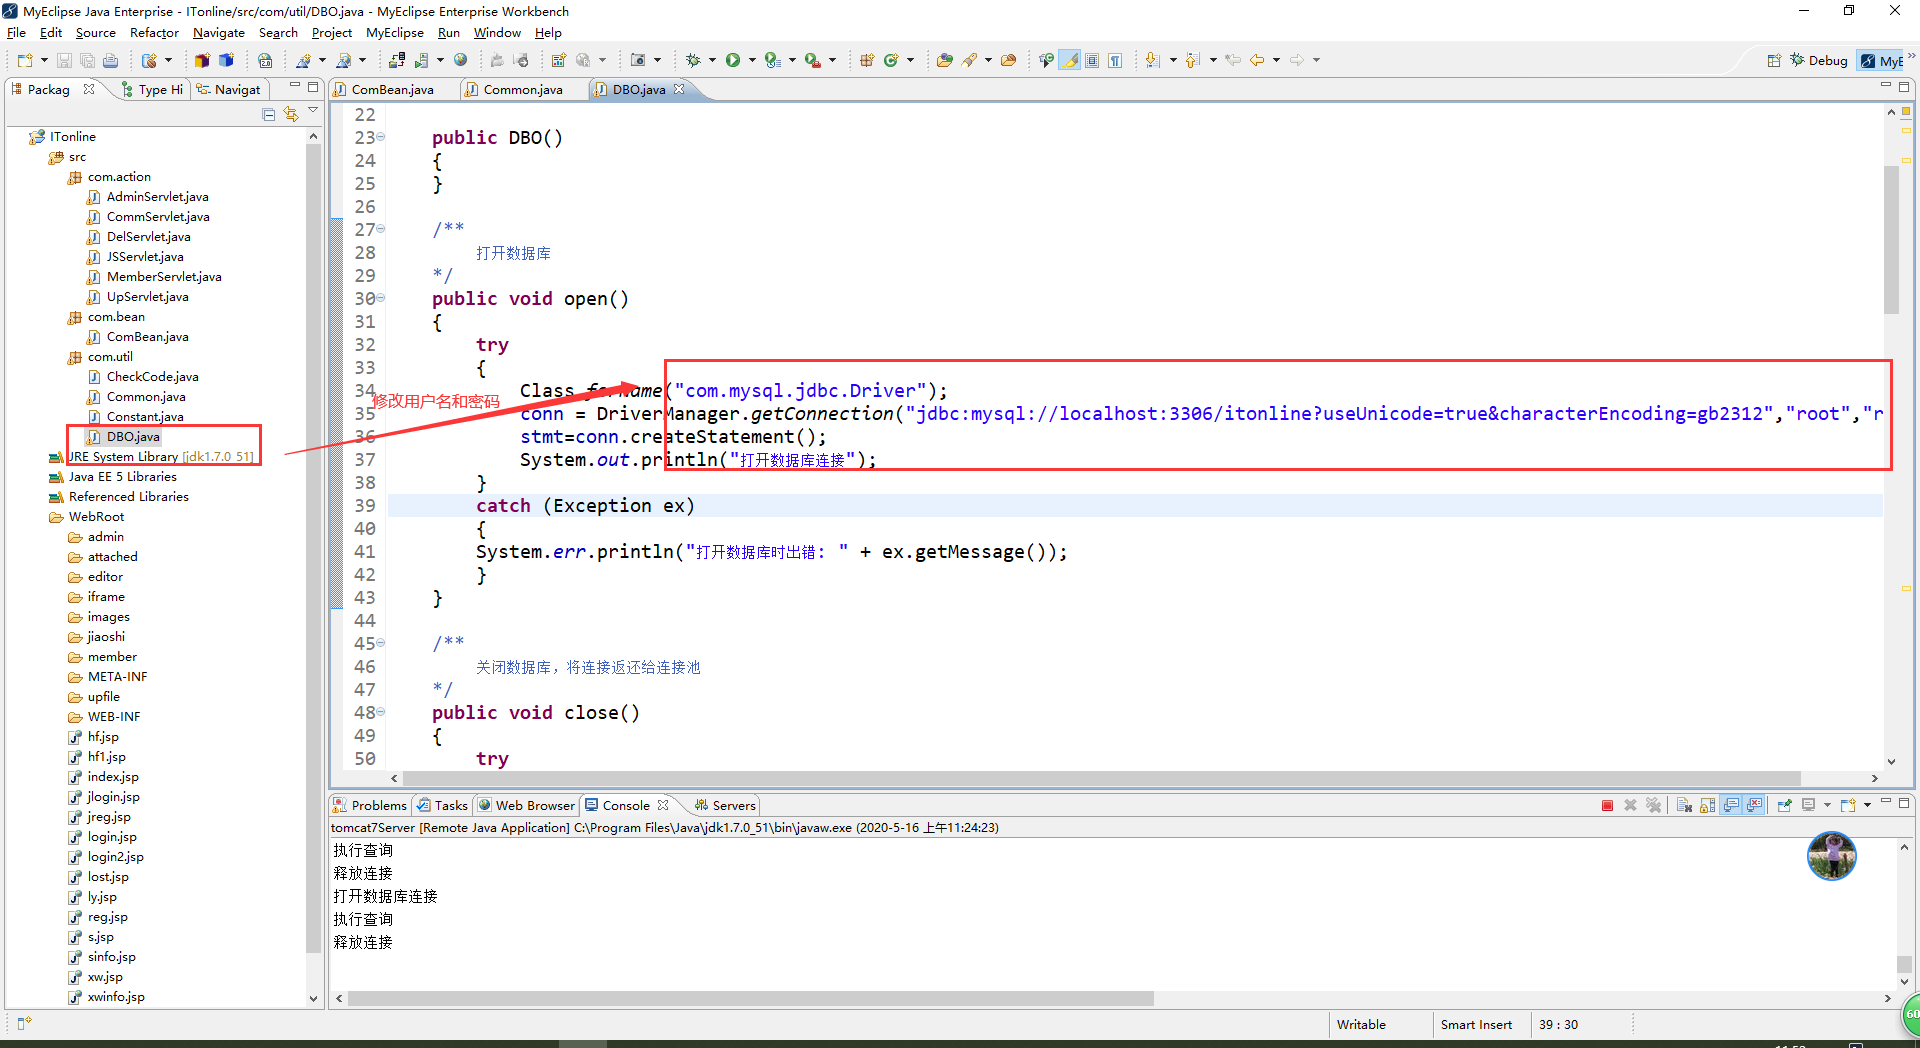This screenshot has width=1920, height=1048.
Task: Toggle Link with Editor in Package Explorer
Action: click(290, 115)
